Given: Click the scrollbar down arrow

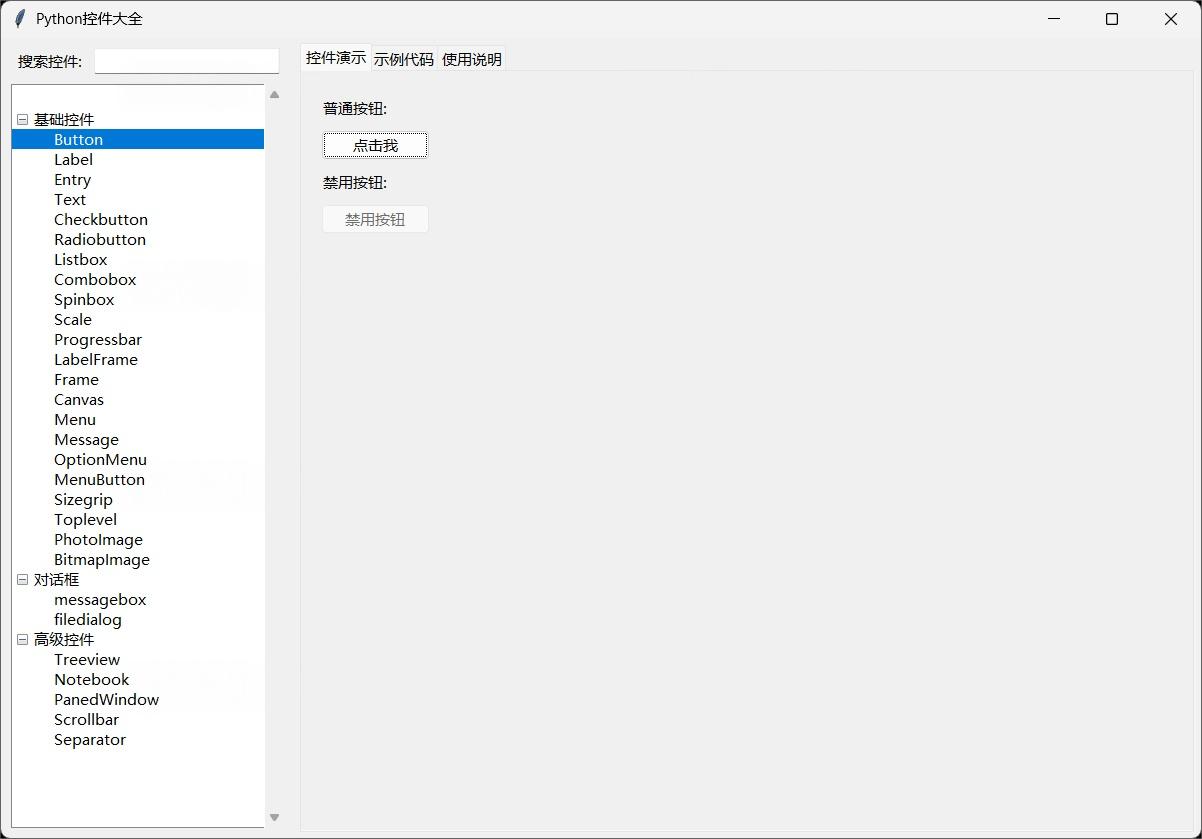Looking at the screenshot, I should pos(274,817).
